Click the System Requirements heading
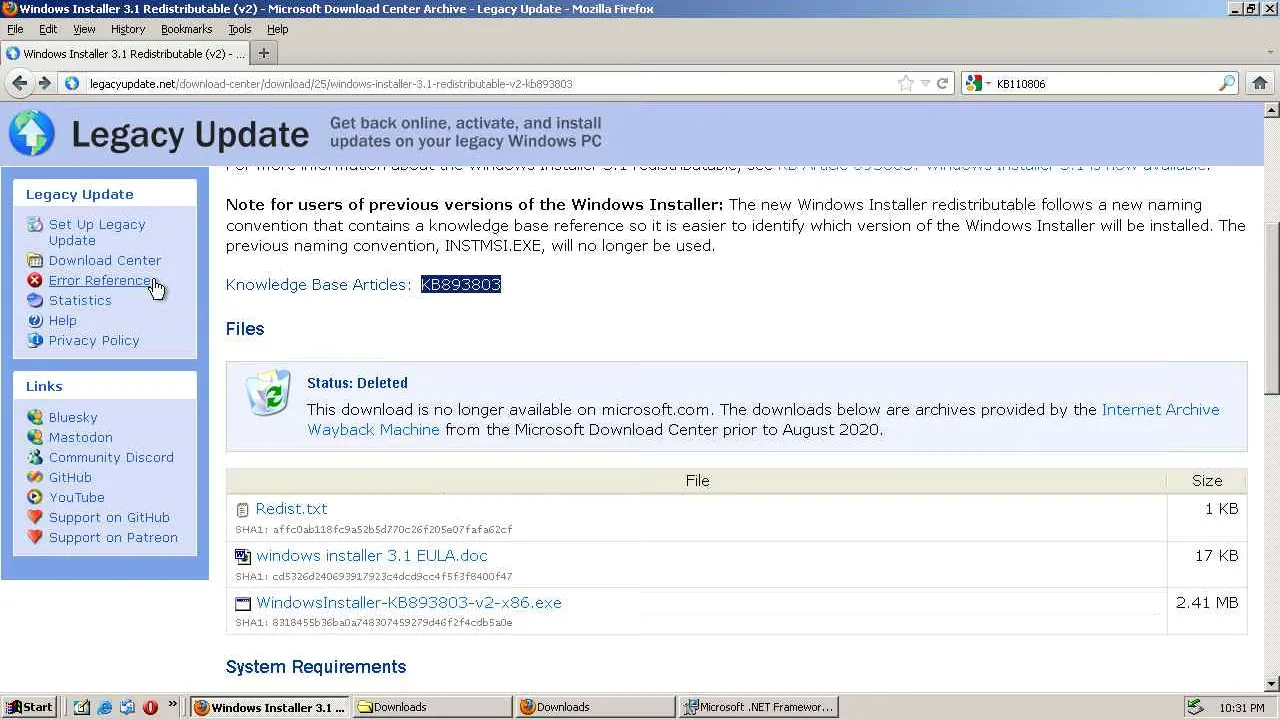 click(316, 667)
